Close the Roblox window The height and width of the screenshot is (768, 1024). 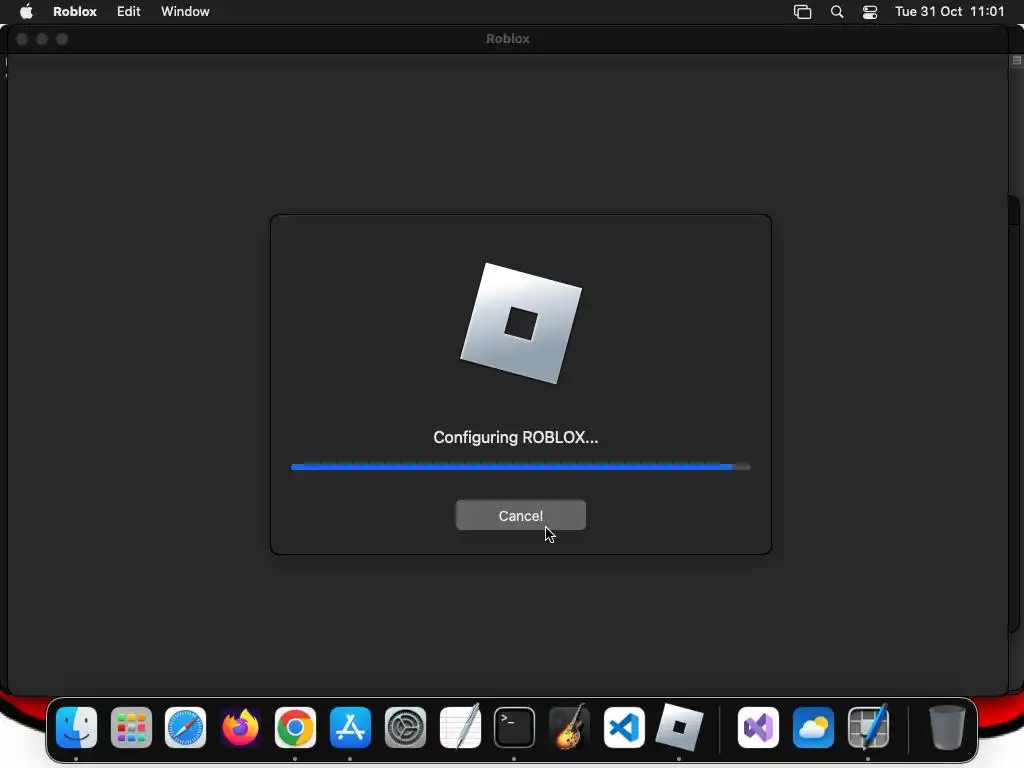(22, 39)
